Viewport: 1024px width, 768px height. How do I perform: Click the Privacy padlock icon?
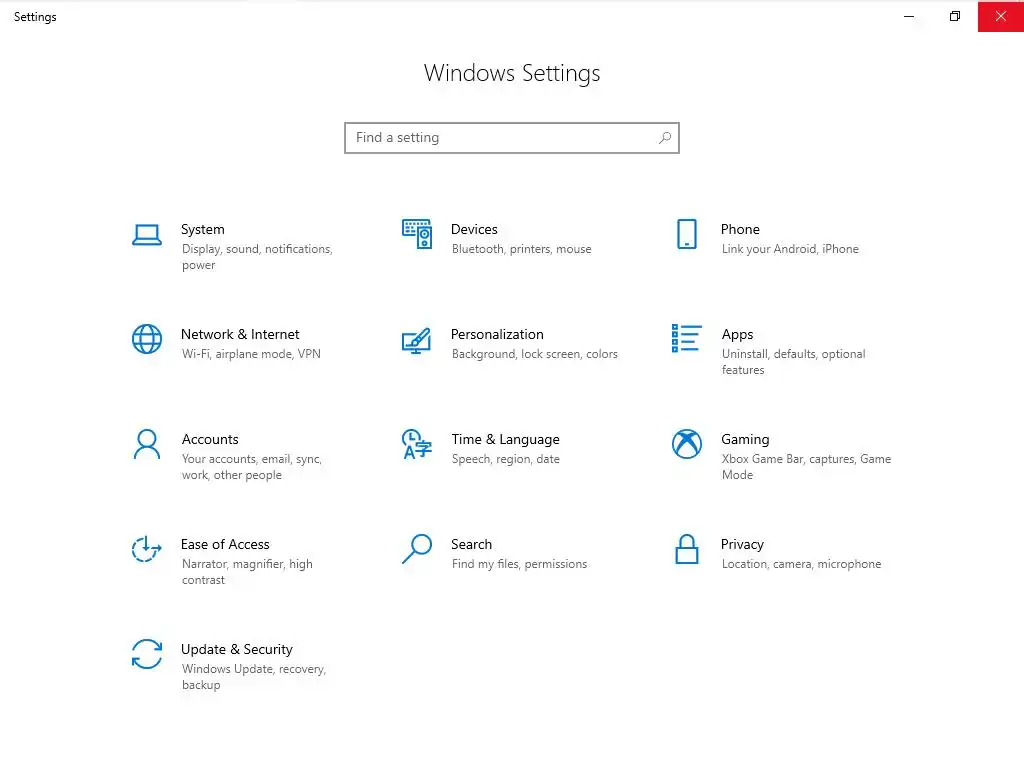686,549
